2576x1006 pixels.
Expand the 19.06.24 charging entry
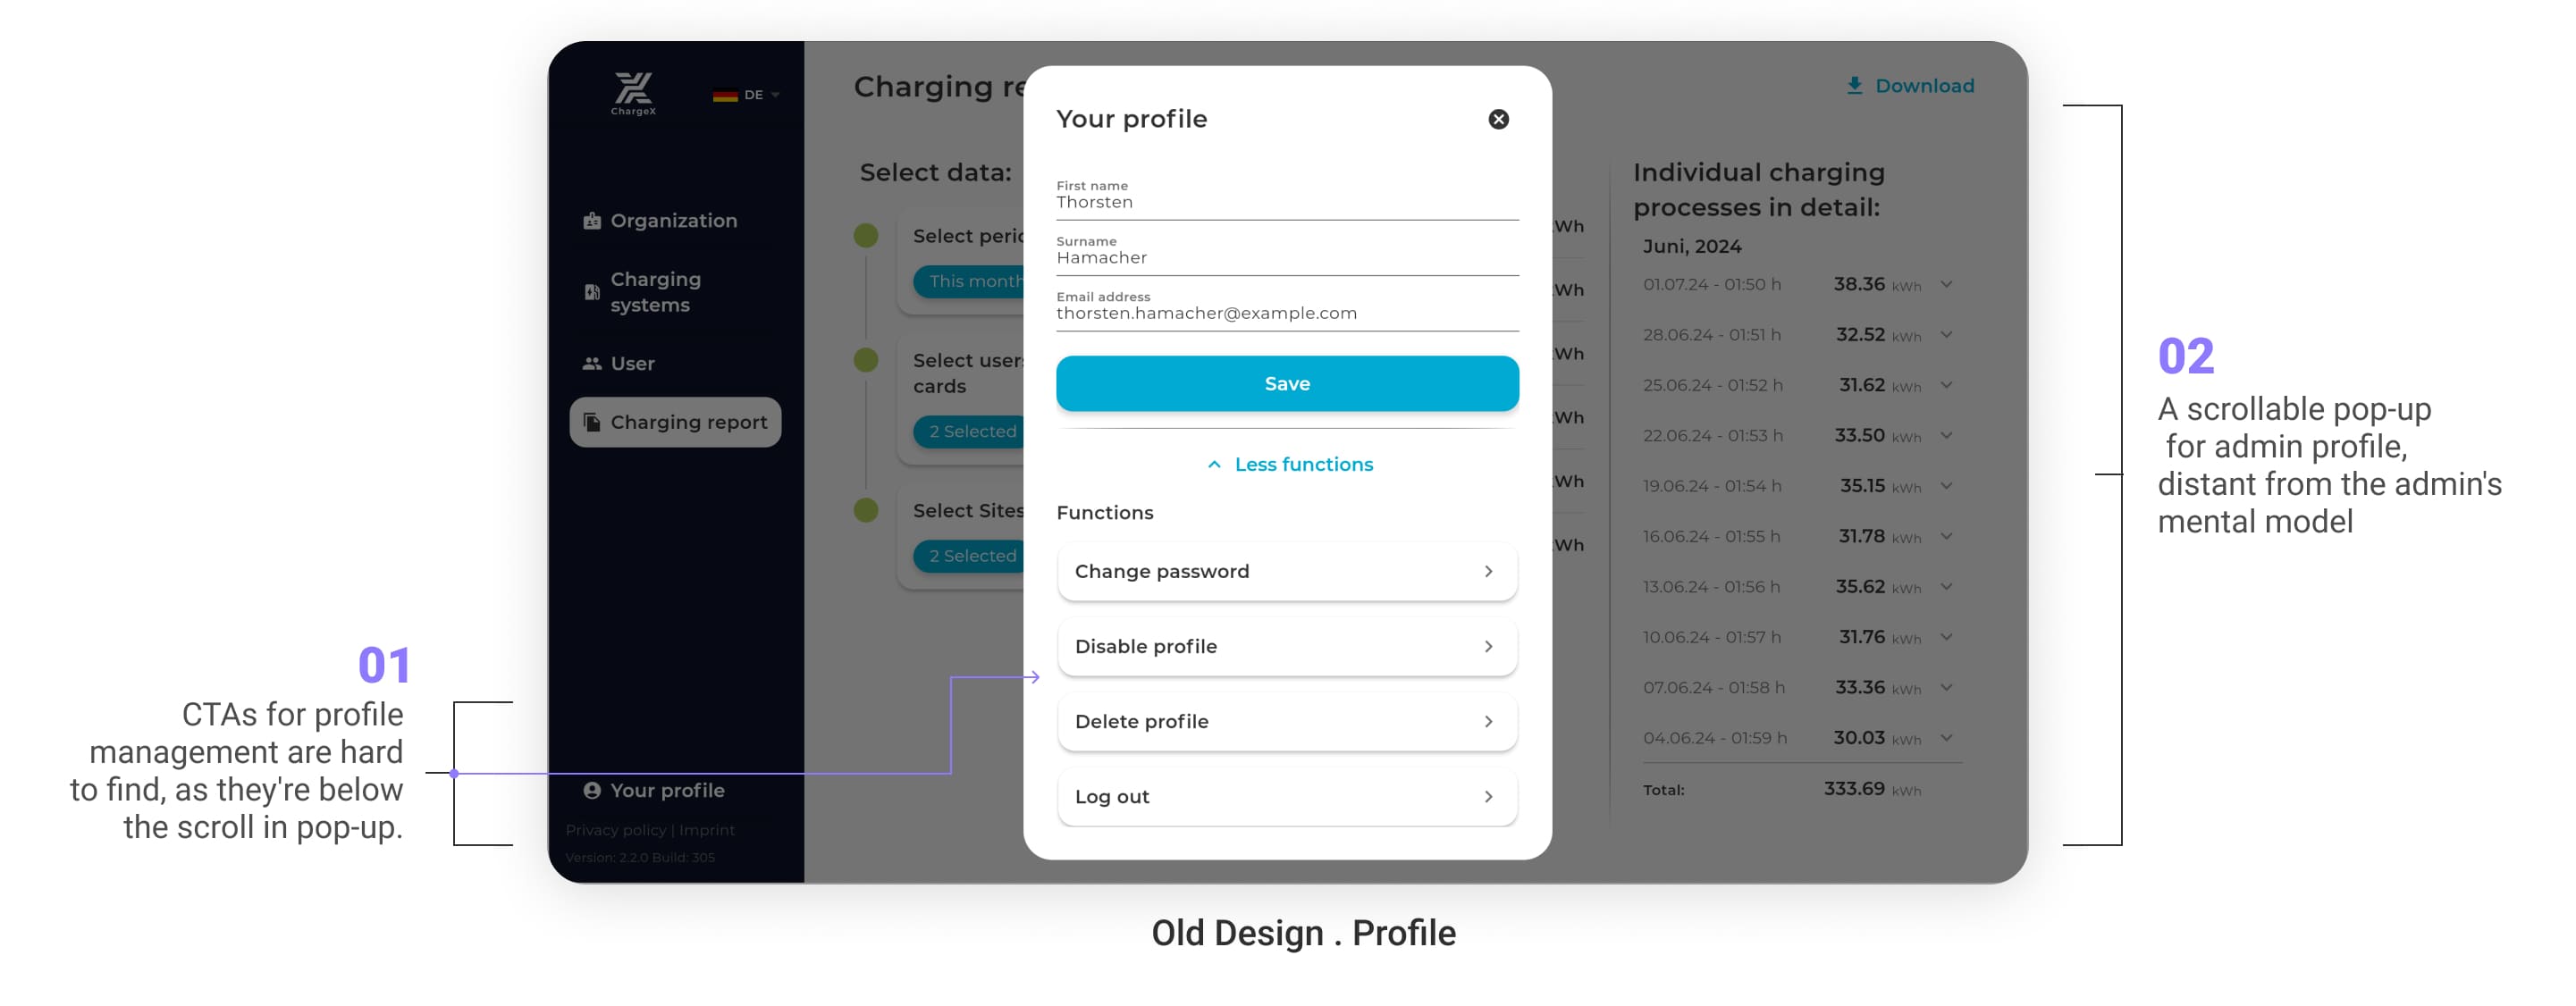coord(1946,486)
